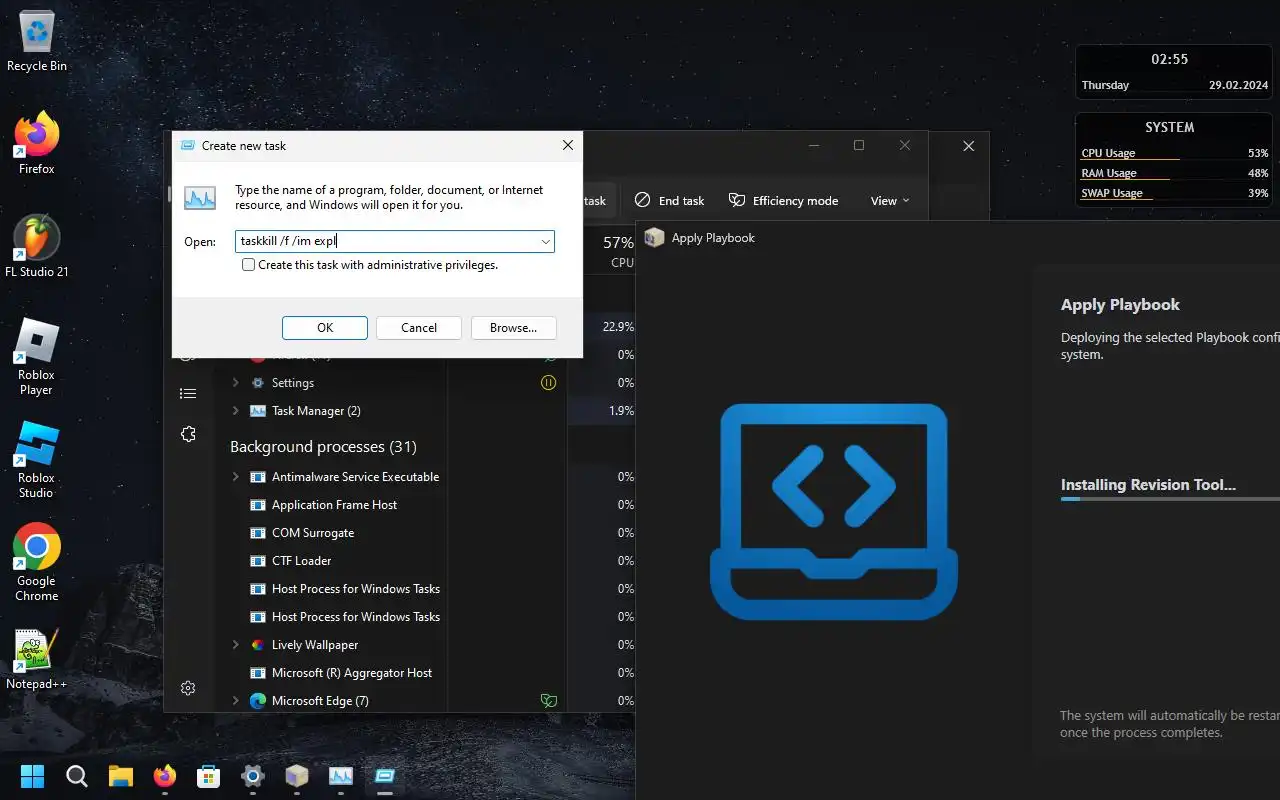1280x800 pixels.
Task: Launch FL Studio 21 desktop shortcut
Action: [x=36, y=247]
